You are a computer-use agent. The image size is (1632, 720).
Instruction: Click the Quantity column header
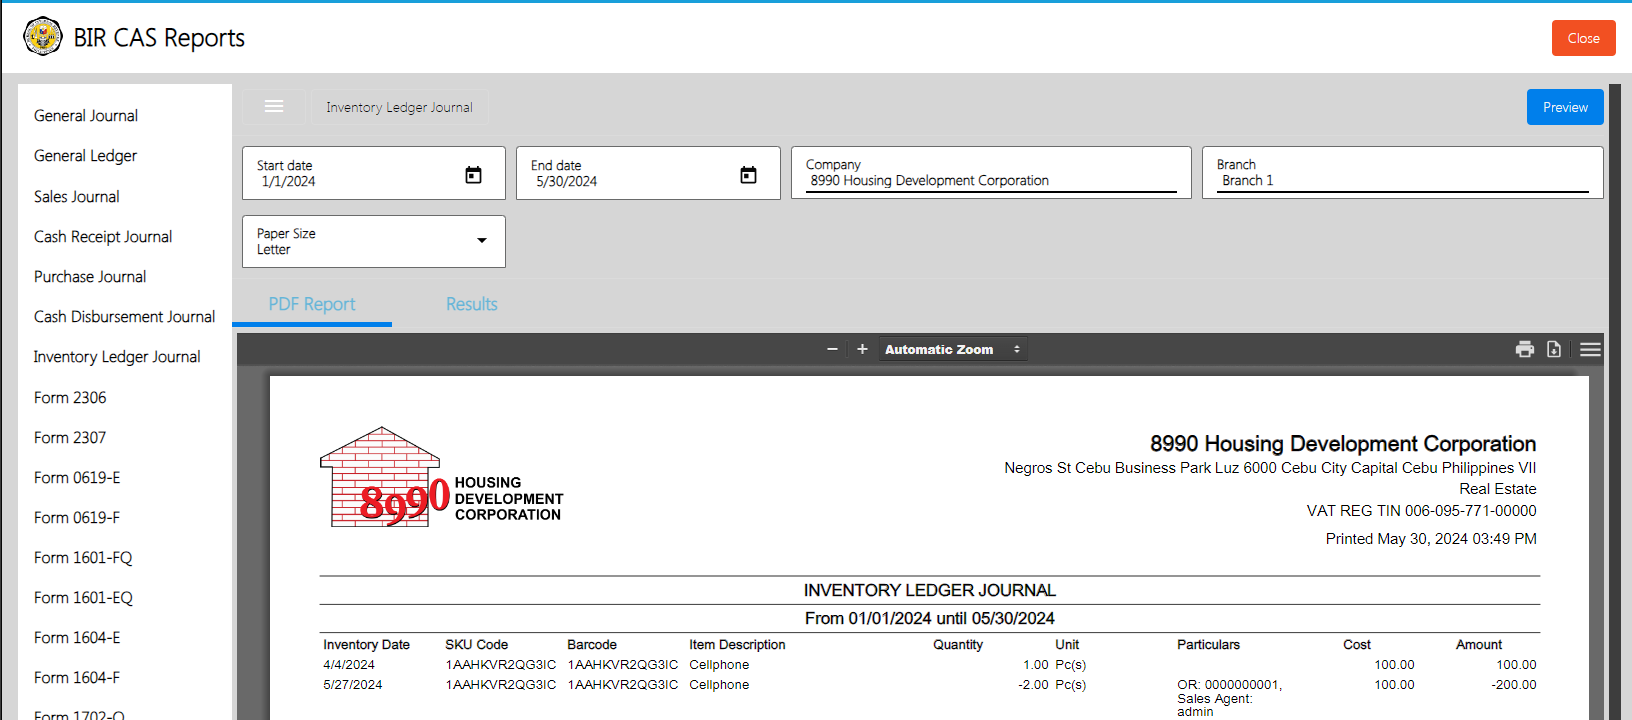point(958,645)
